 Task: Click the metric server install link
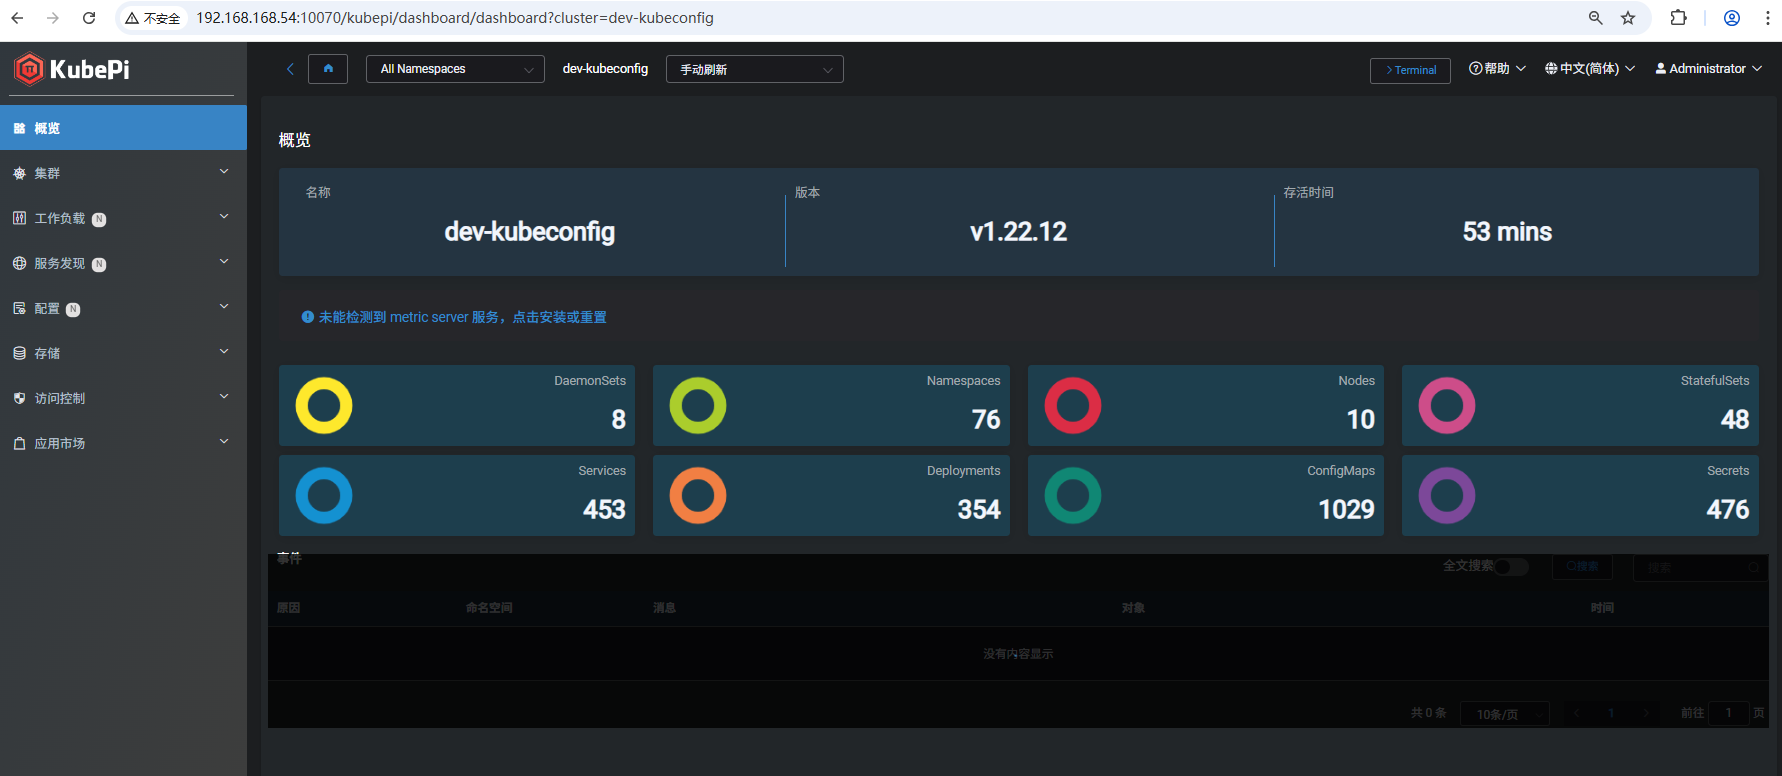(461, 317)
